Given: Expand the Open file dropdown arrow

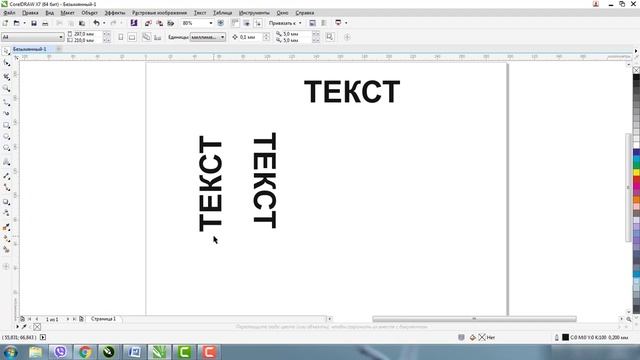Looking at the screenshot, I should (x=24, y=23).
